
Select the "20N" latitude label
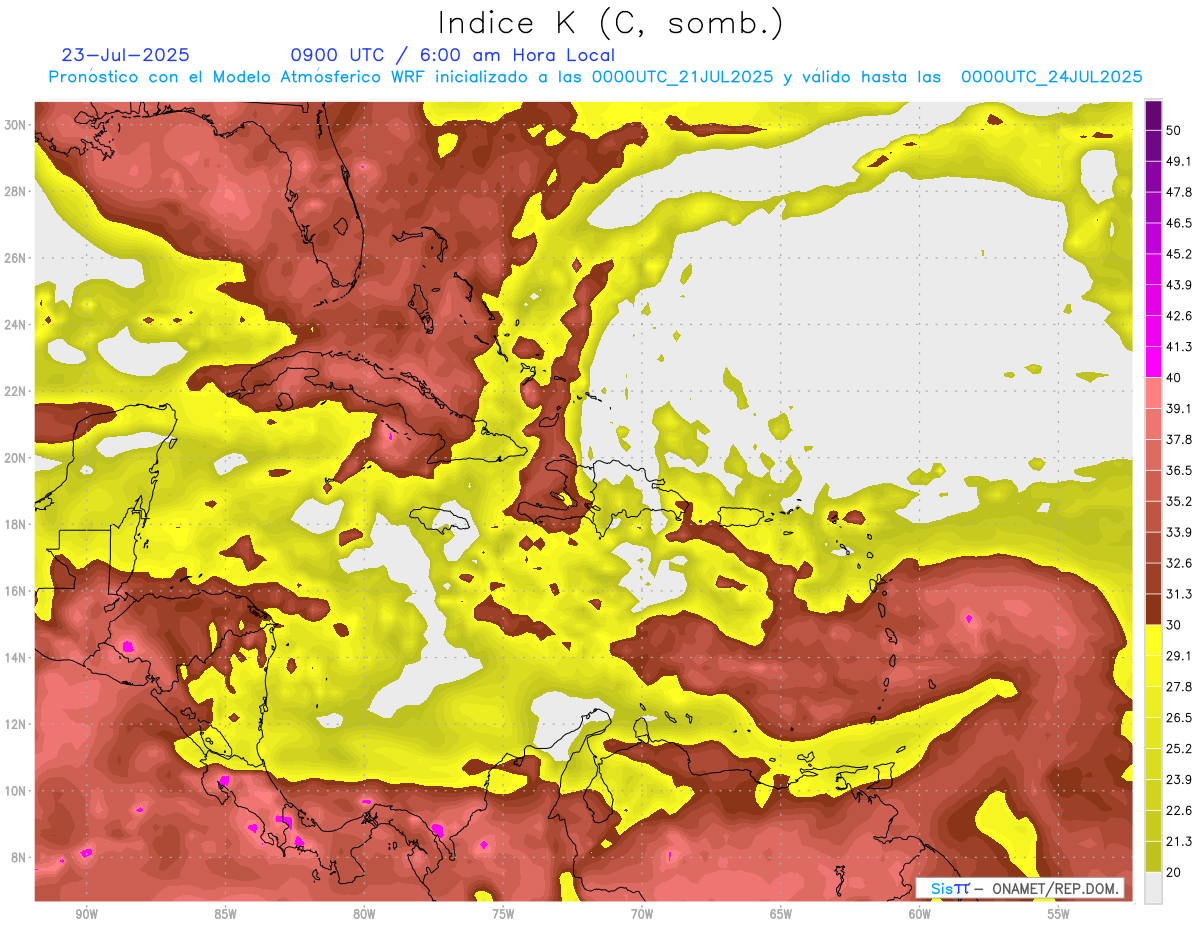15,458
